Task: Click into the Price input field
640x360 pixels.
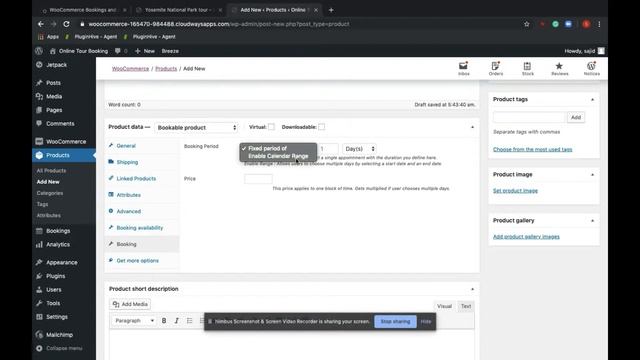Action: click(258, 179)
